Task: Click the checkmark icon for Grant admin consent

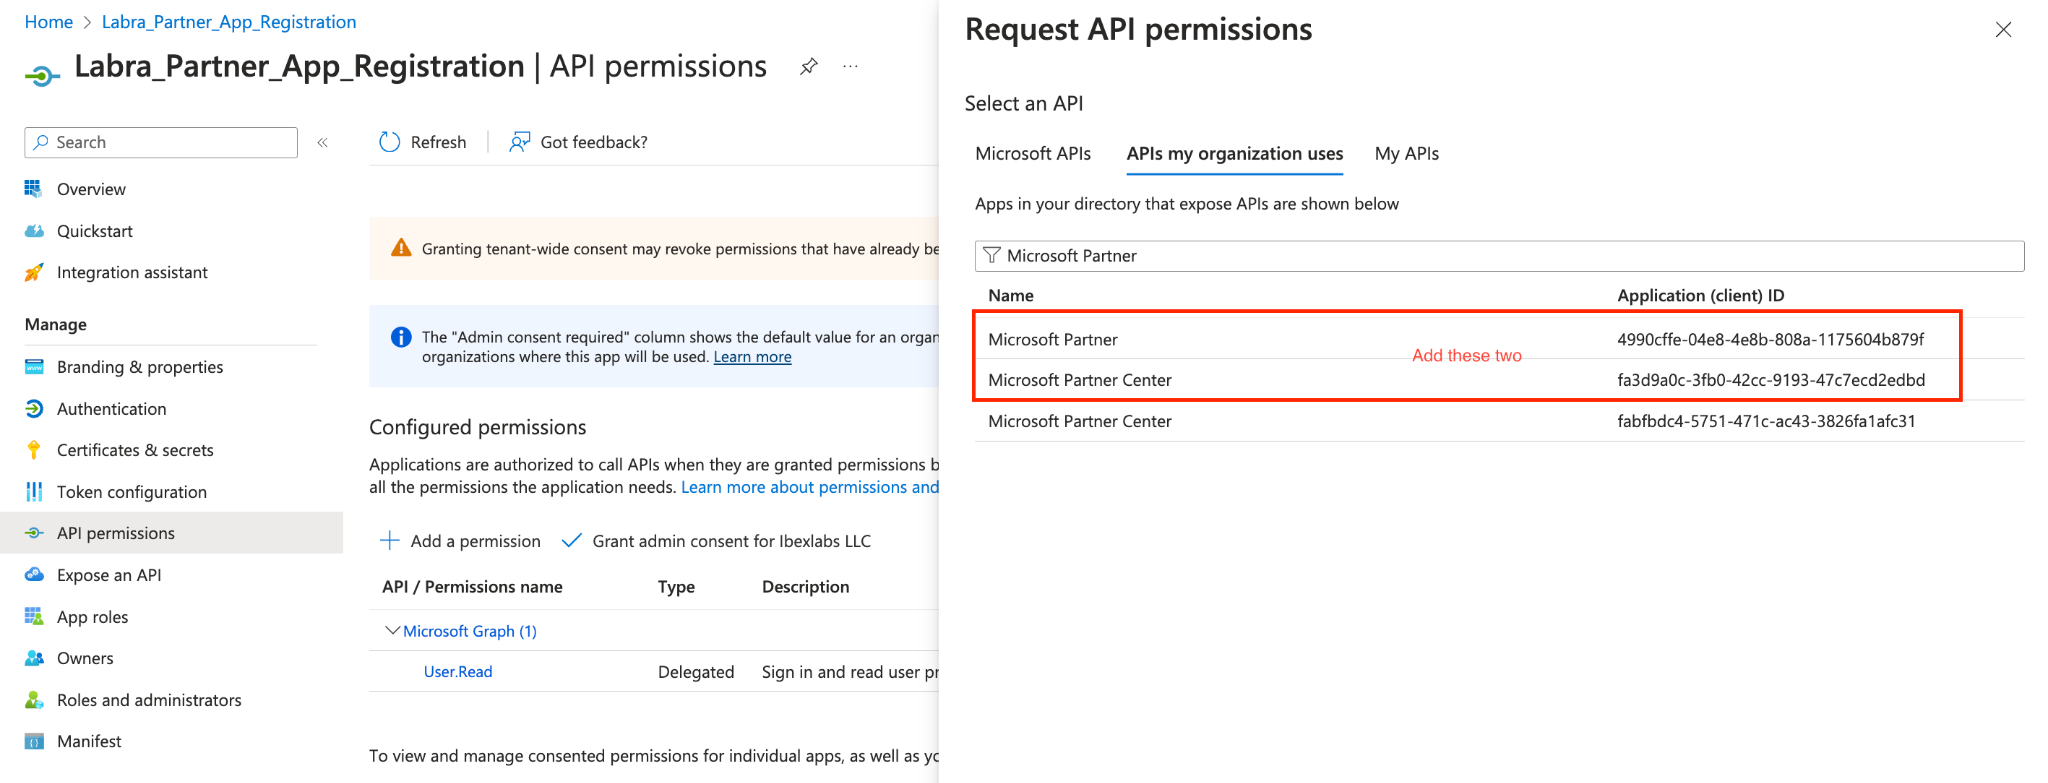Action: click(x=571, y=540)
